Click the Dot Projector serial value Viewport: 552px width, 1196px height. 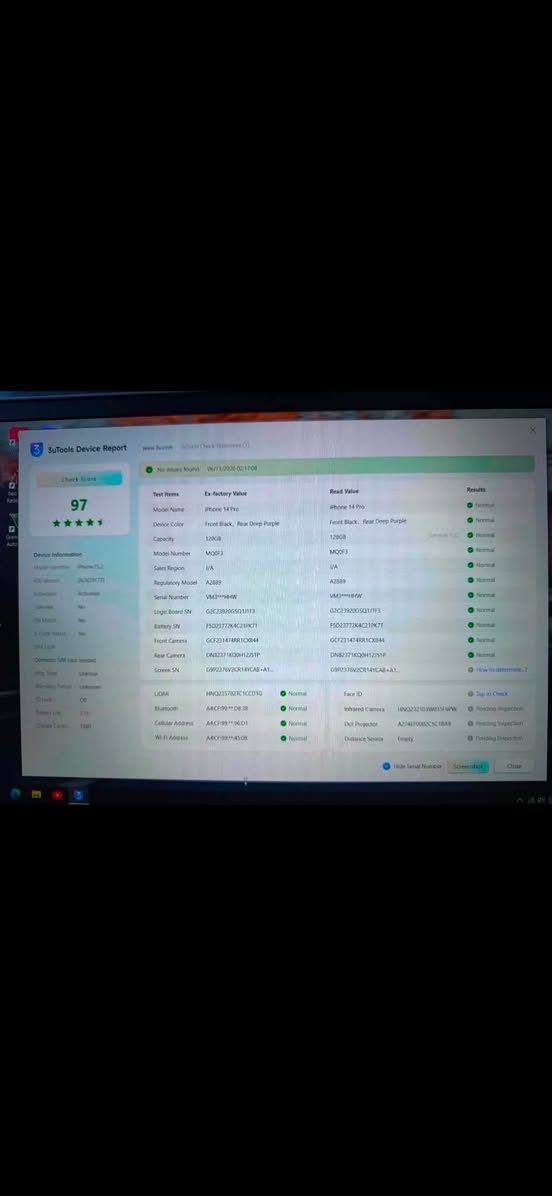[425, 723]
